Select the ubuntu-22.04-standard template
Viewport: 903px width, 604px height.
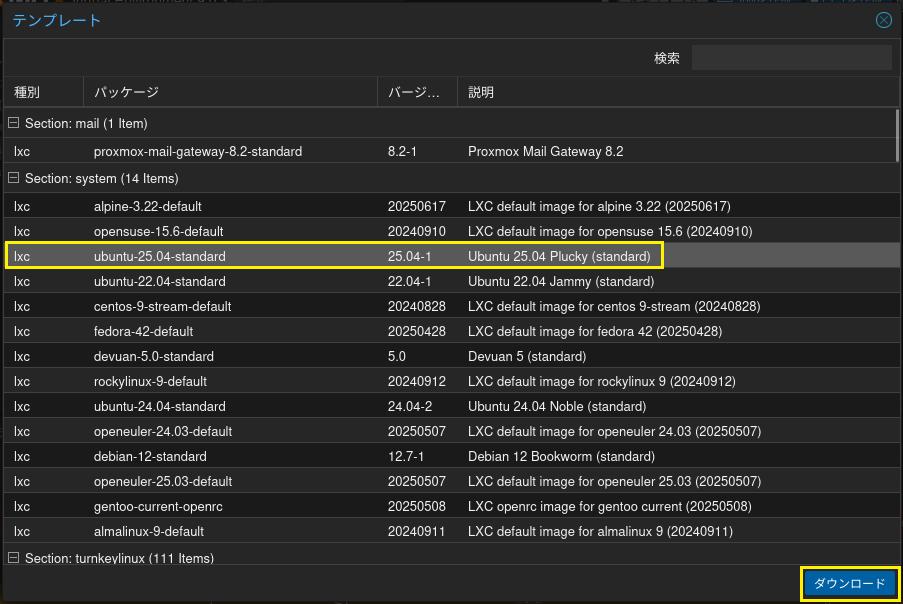pyautogui.click(x=450, y=281)
